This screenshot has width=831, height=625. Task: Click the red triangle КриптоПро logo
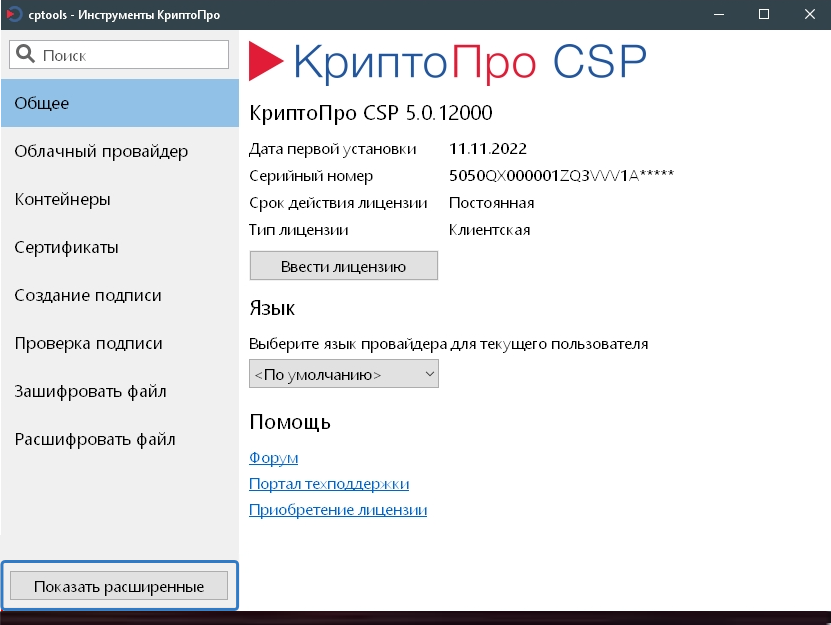266,61
